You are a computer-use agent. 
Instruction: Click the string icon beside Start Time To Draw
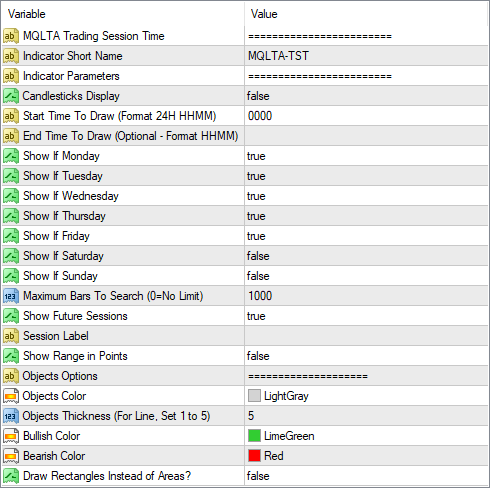coord(11,116)
